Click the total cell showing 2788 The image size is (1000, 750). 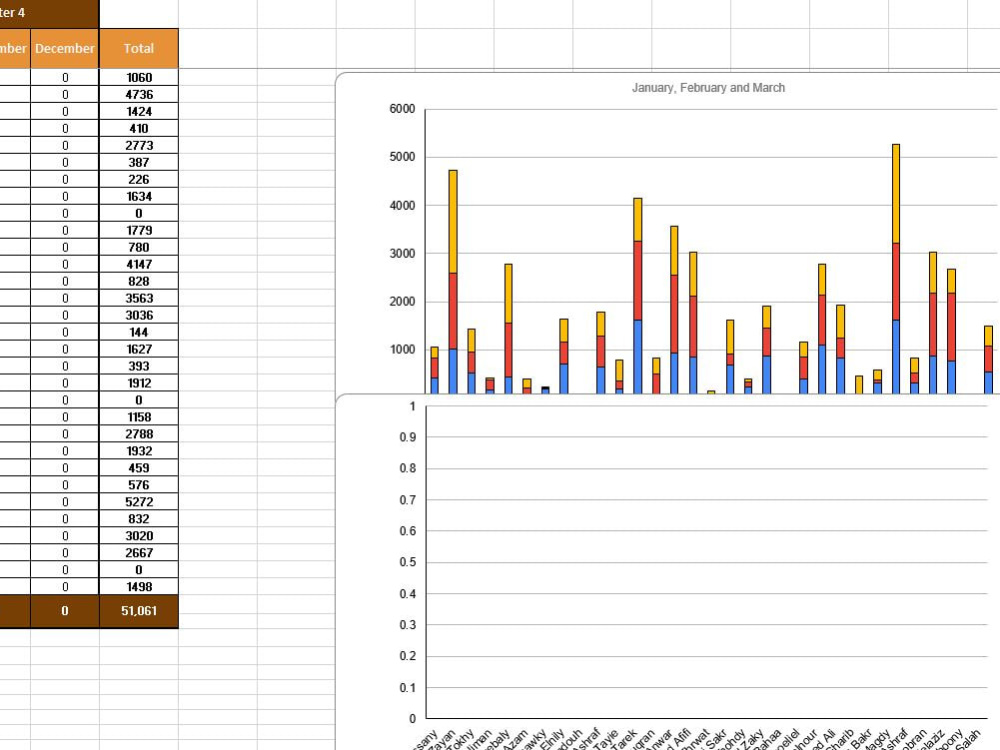138,434
